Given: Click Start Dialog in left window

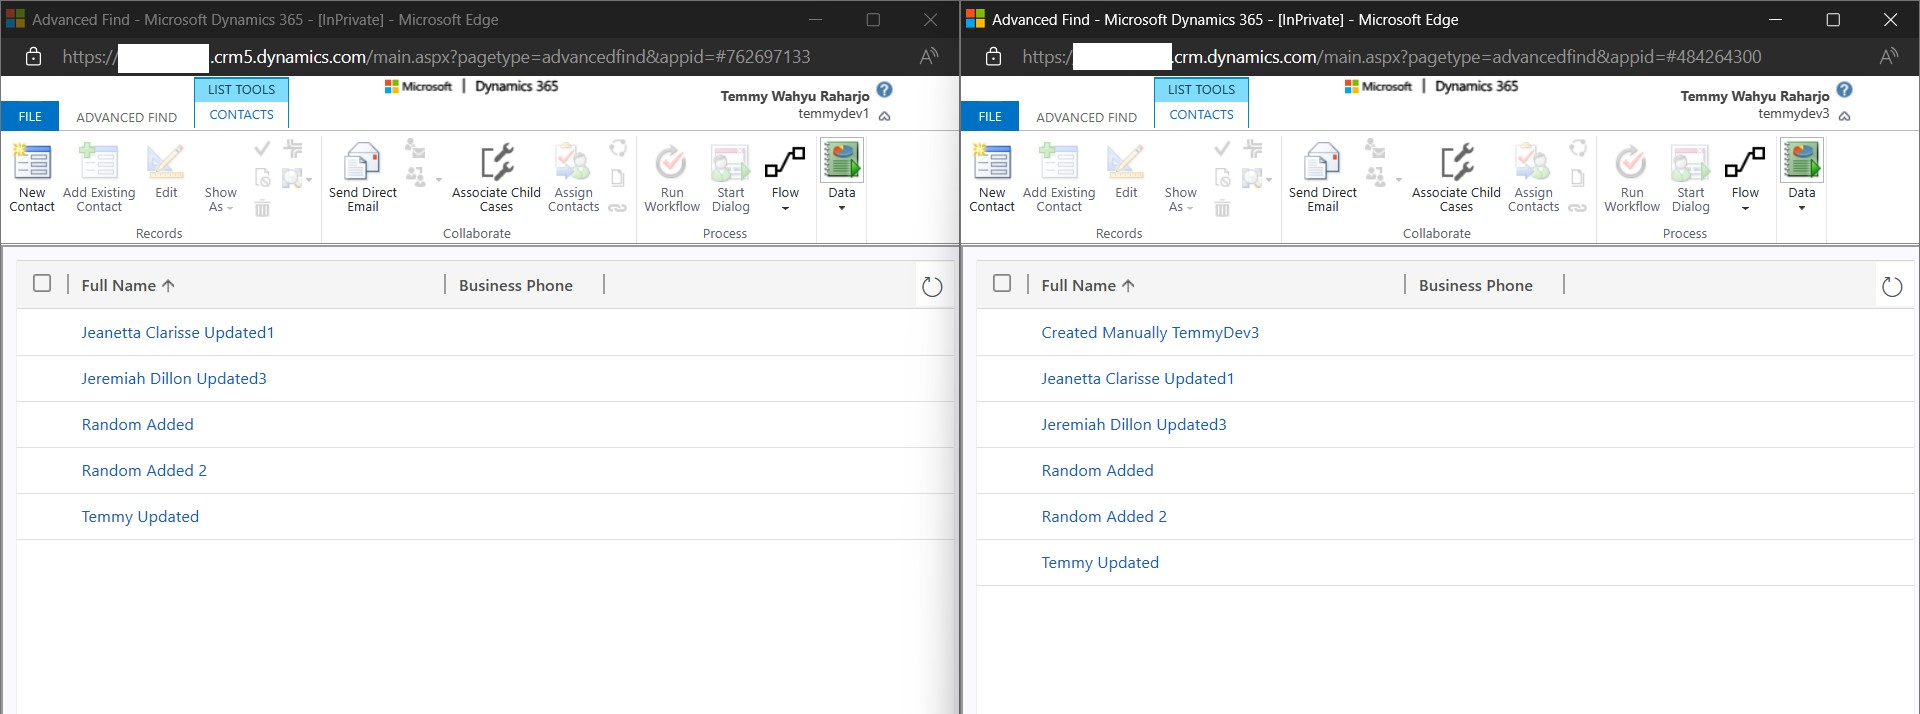Looking at the screenshot, I should (x=731, y=178).
